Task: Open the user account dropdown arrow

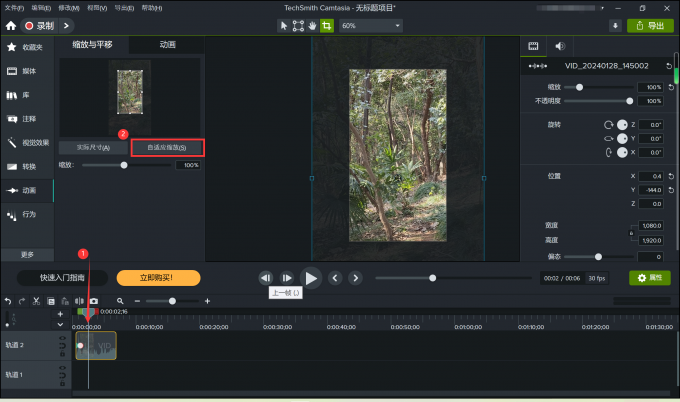Action: pyautogui.click(x=602, y=8)
